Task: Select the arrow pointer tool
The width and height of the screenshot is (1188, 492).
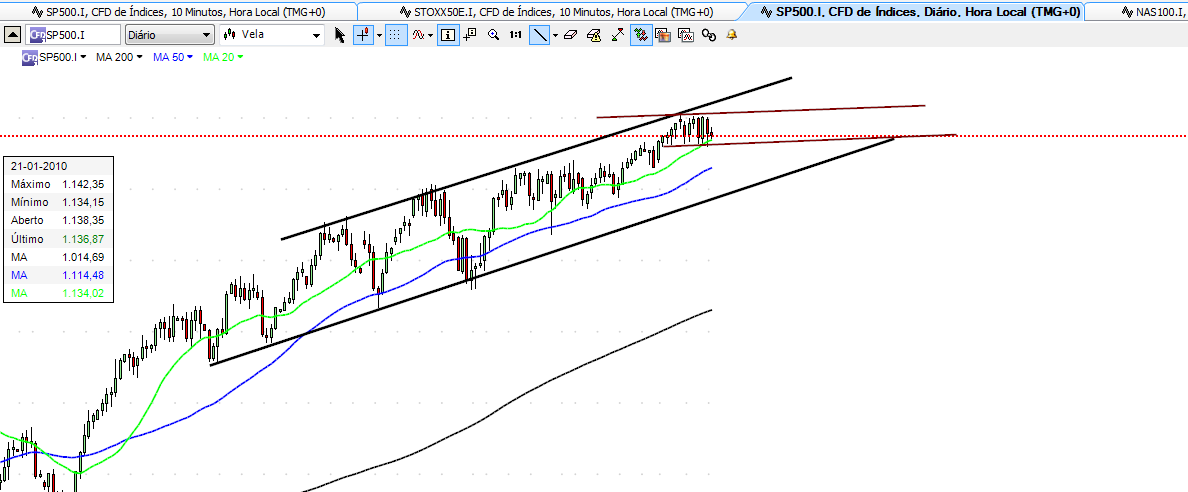Action: (339, 35)
